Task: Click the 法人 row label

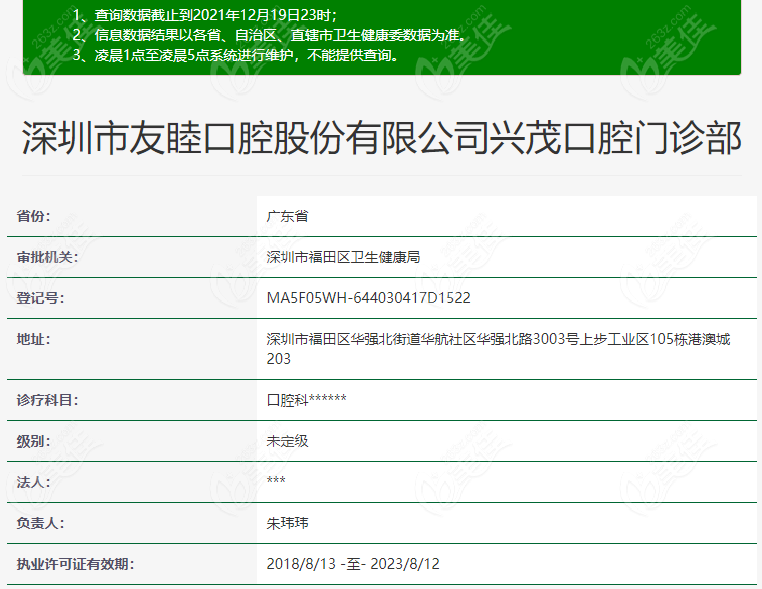Action: [33, 482]
